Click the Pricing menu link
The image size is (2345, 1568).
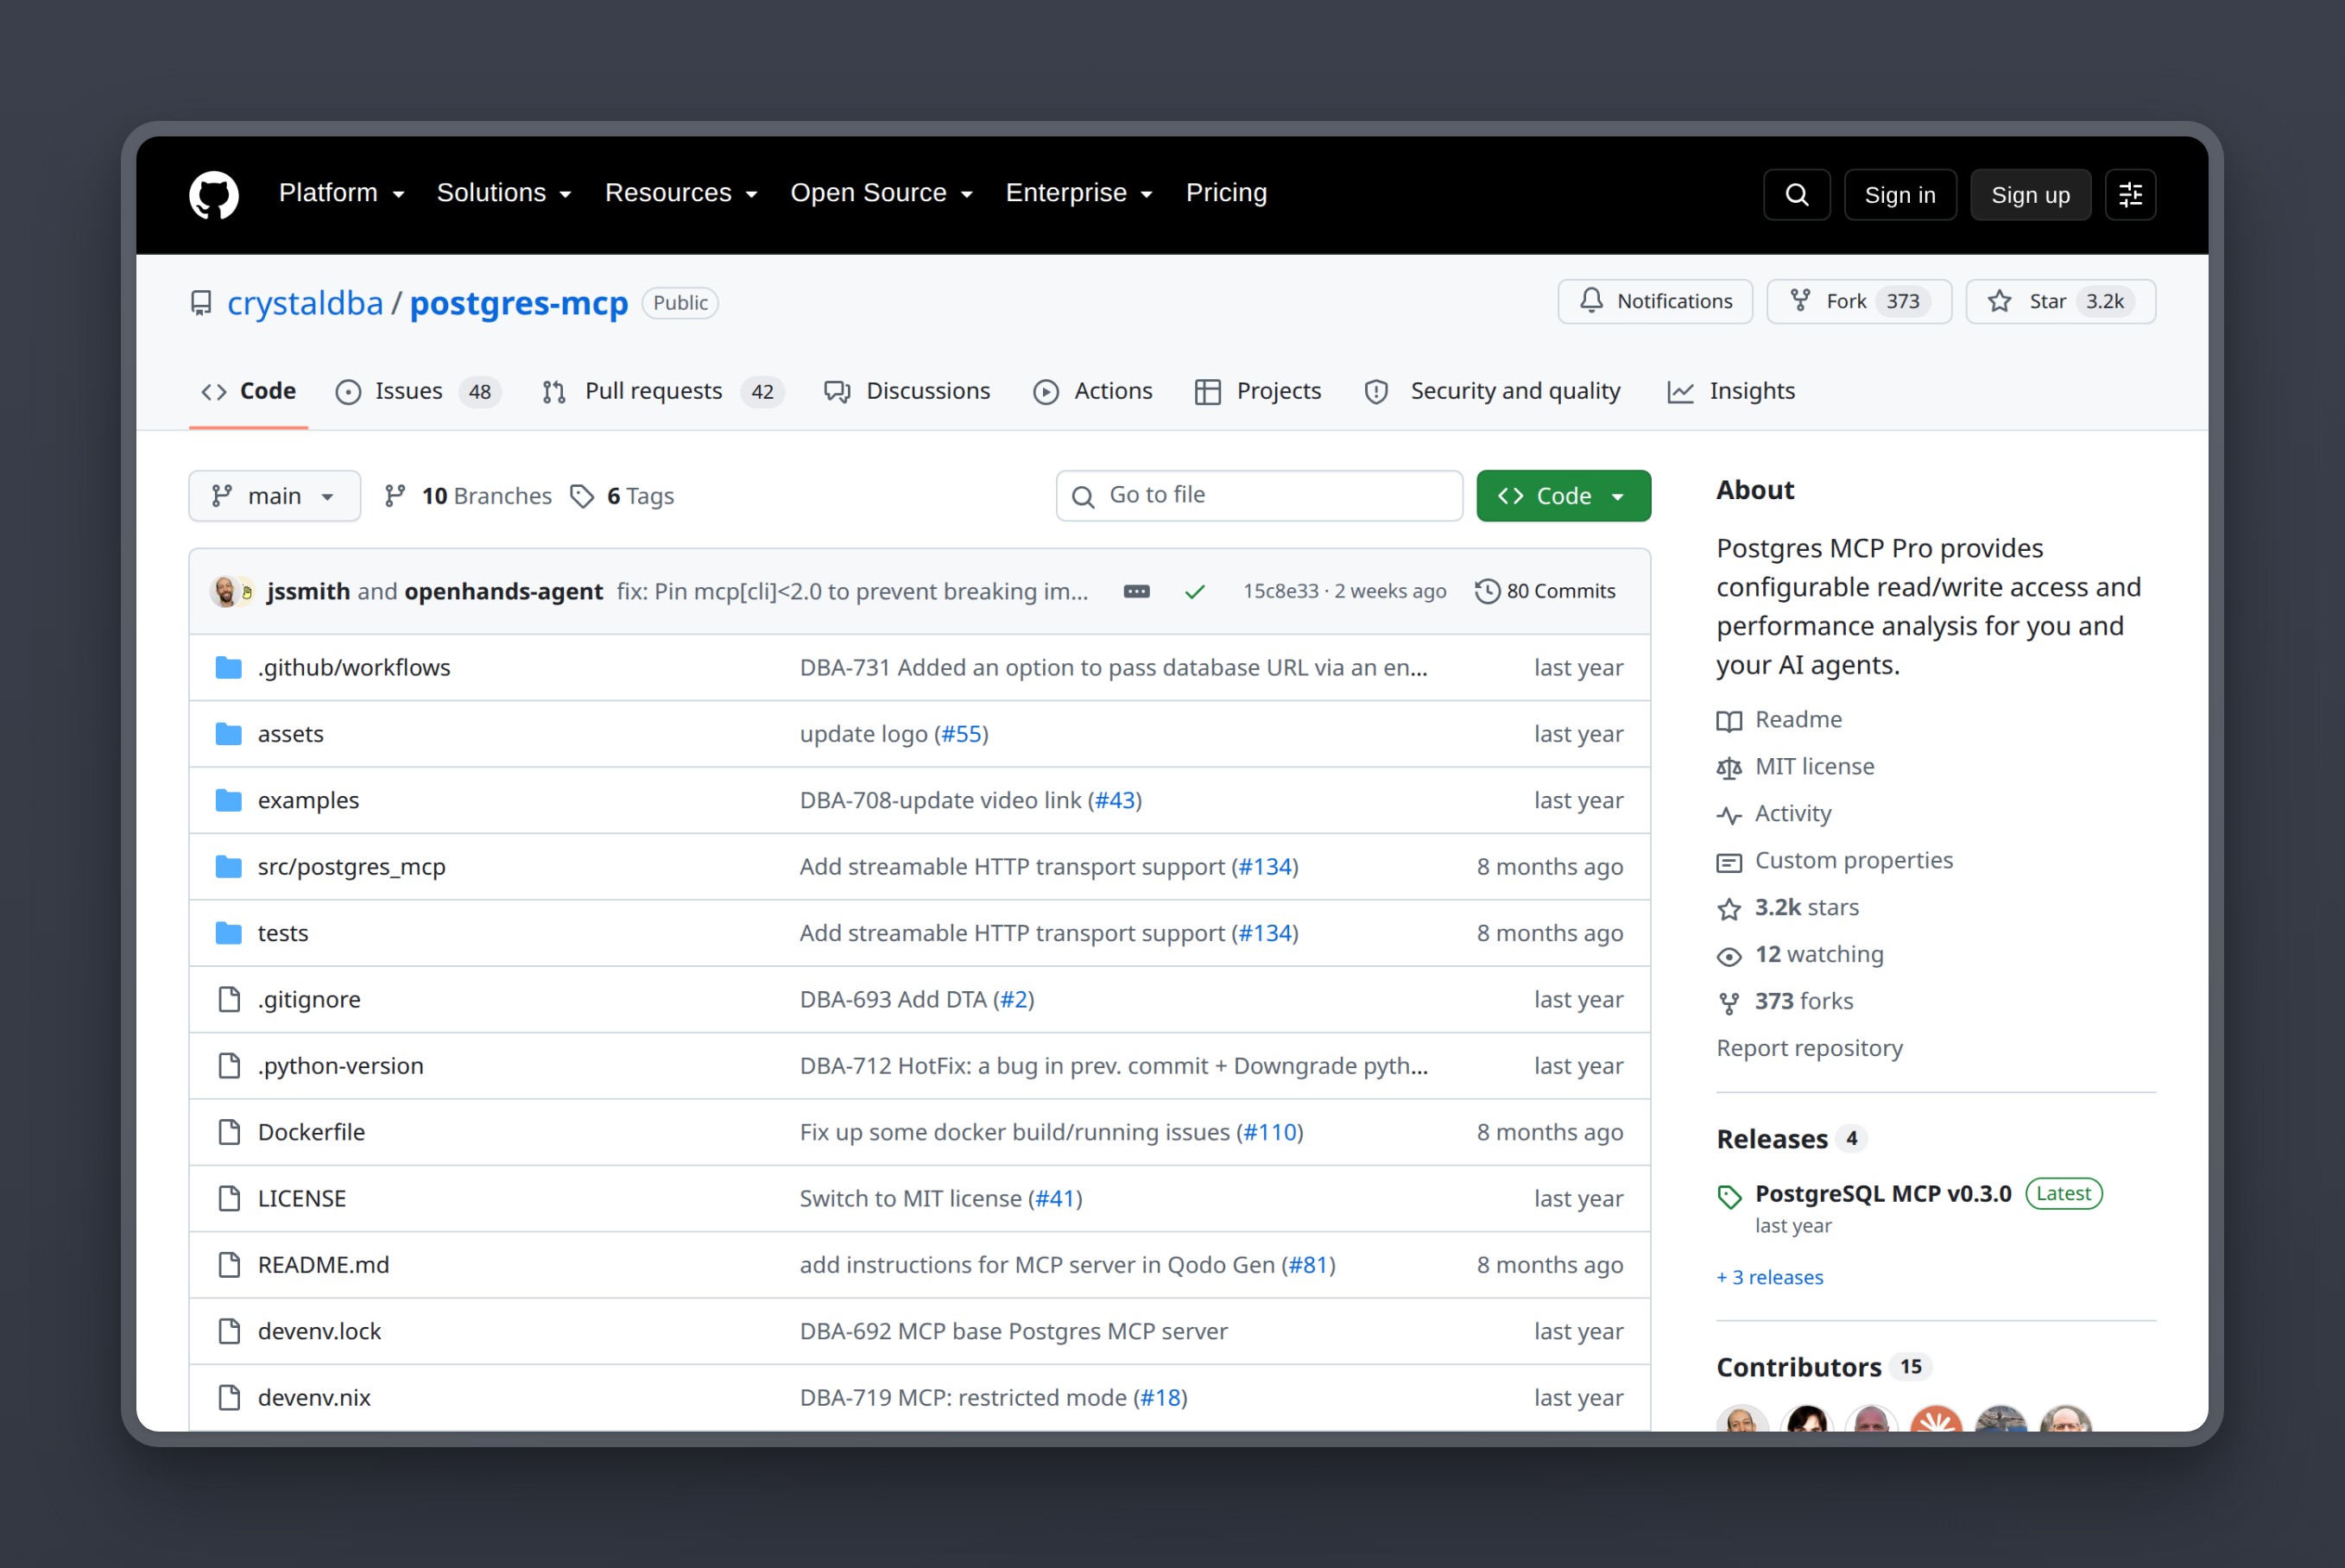pos(1226,193)
